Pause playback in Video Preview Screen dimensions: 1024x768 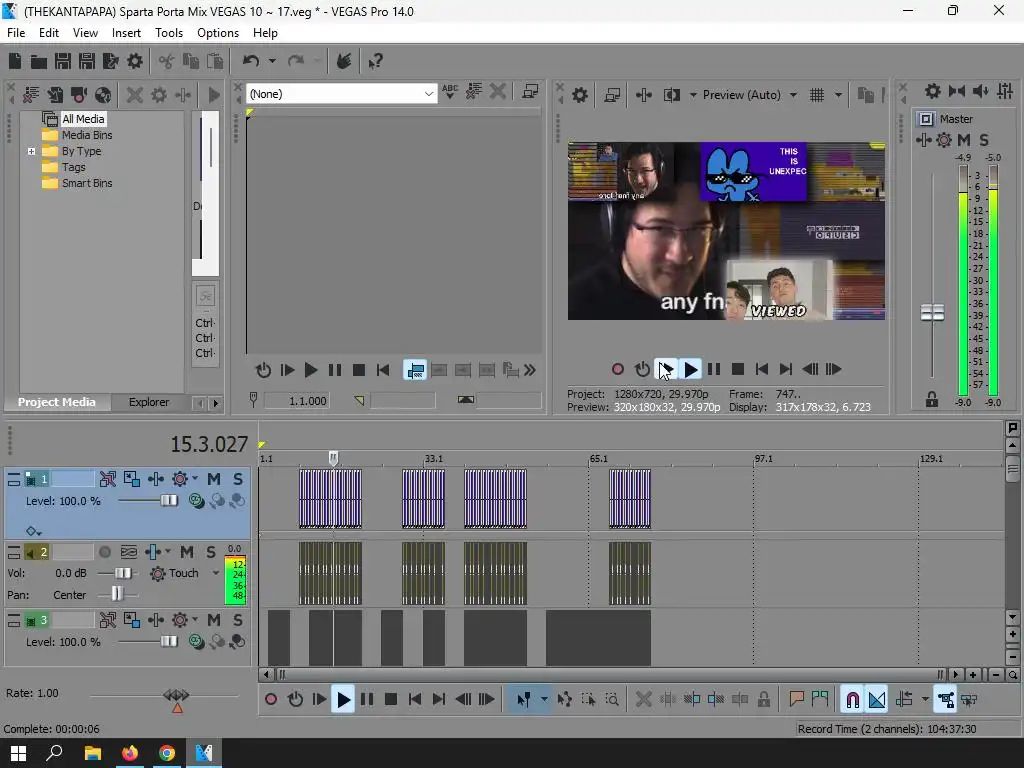[714, 370]
